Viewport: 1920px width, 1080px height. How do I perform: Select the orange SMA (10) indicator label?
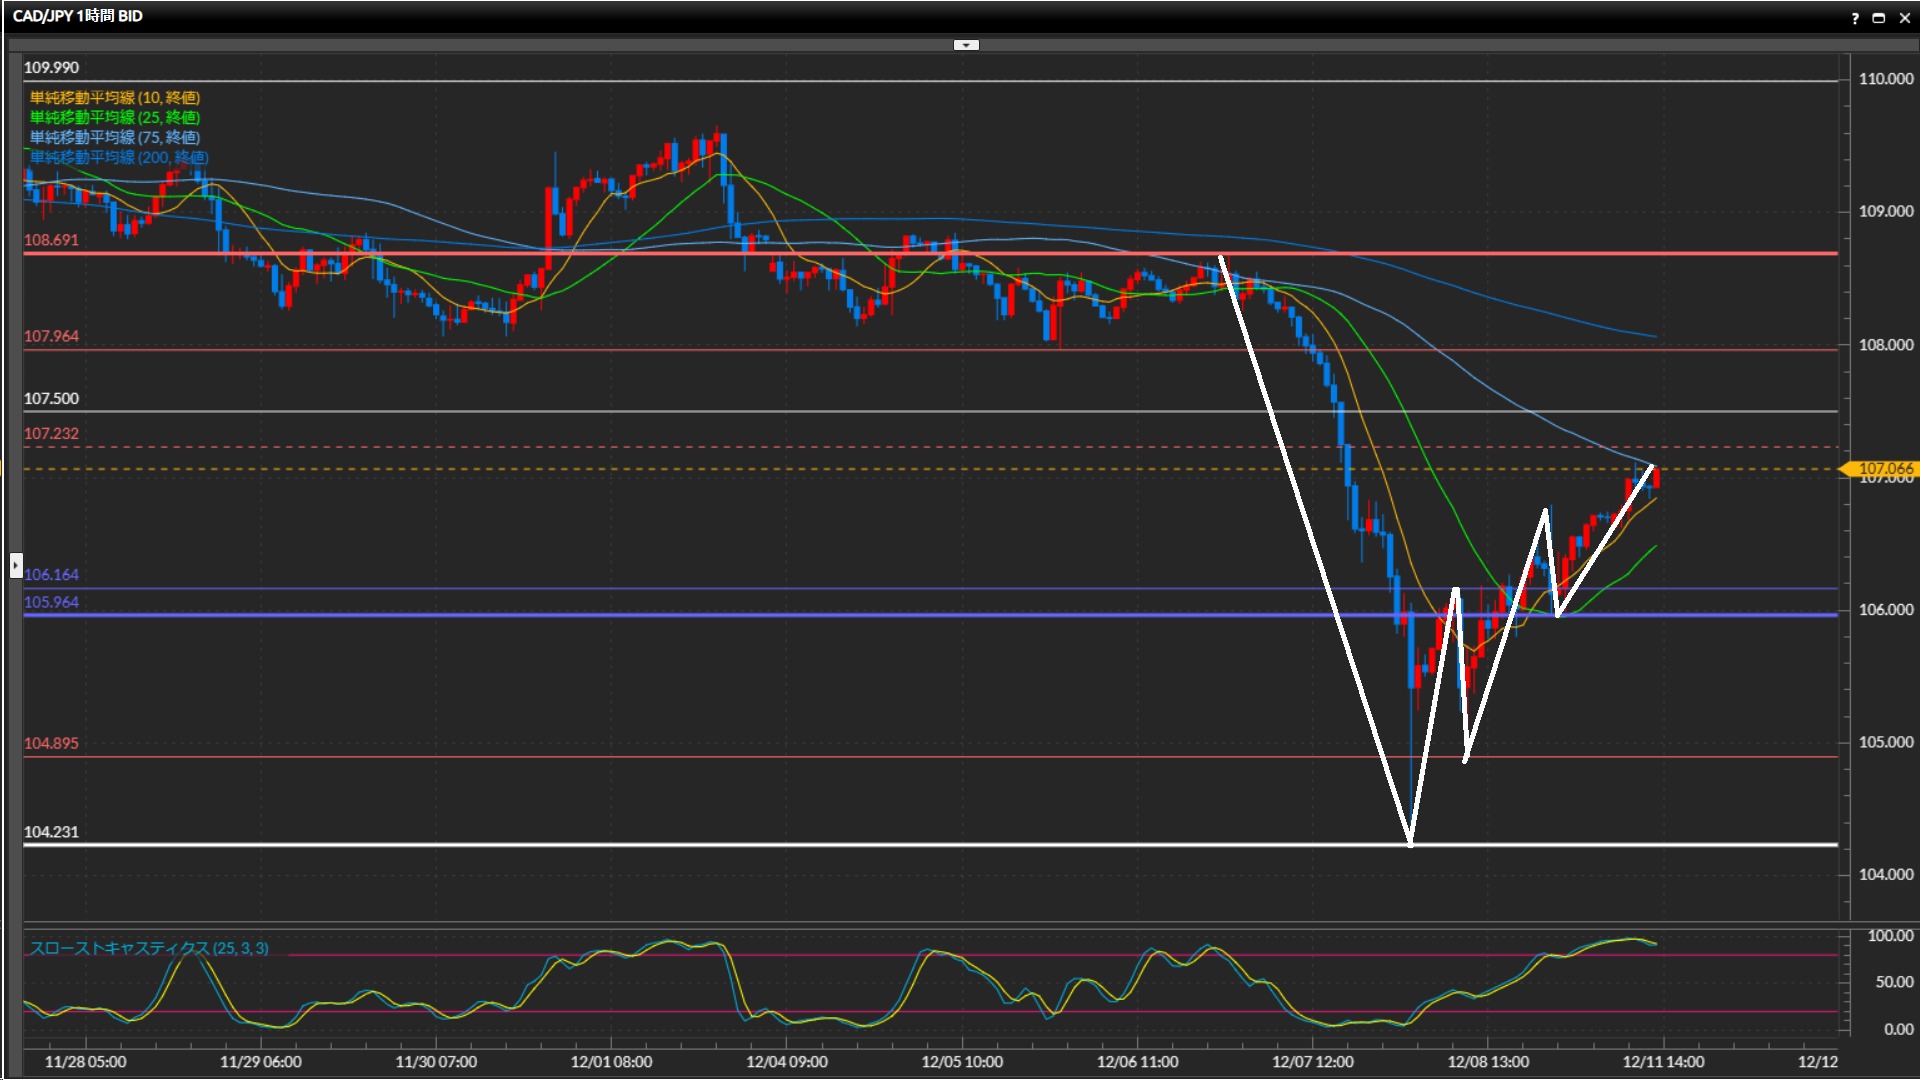(x=115, y=98)
